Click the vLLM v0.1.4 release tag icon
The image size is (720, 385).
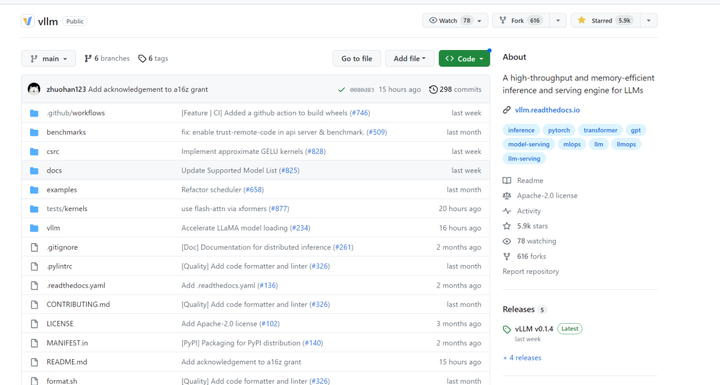506,329
